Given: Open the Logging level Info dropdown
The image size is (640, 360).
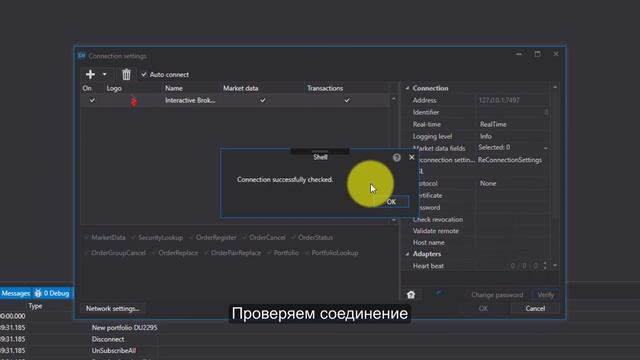Looking at the screenshot, I should (x=512, y=136).
